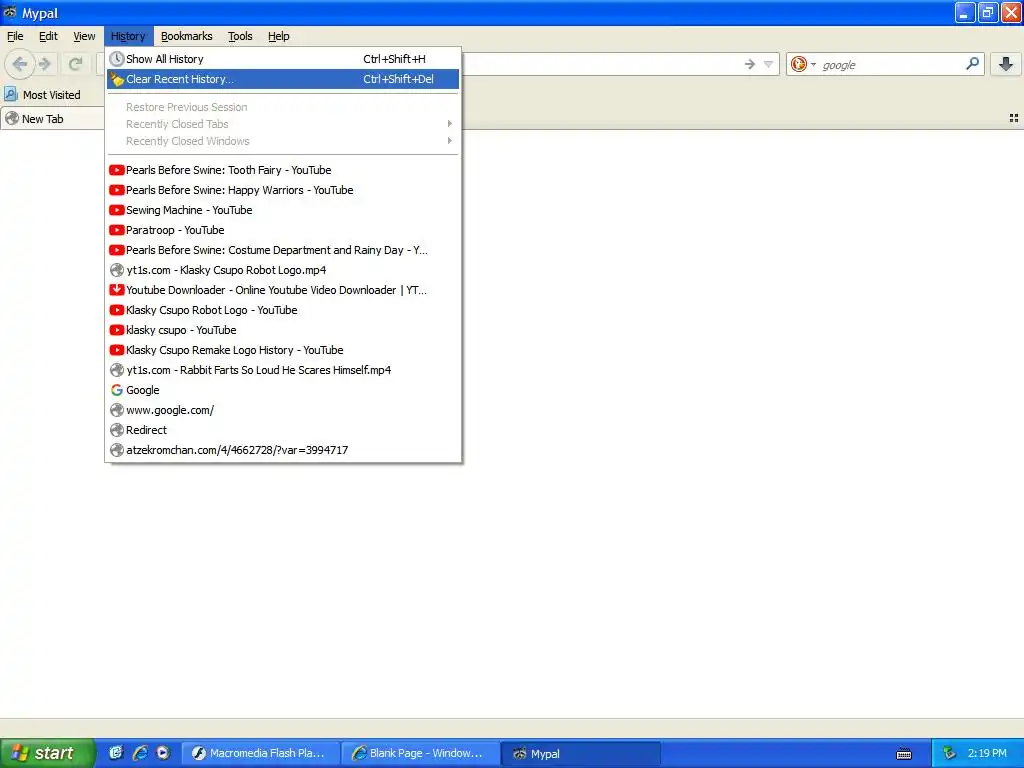1024x768 pixels.
Task: Open the Google history entry
Action: tap(283, 390)
